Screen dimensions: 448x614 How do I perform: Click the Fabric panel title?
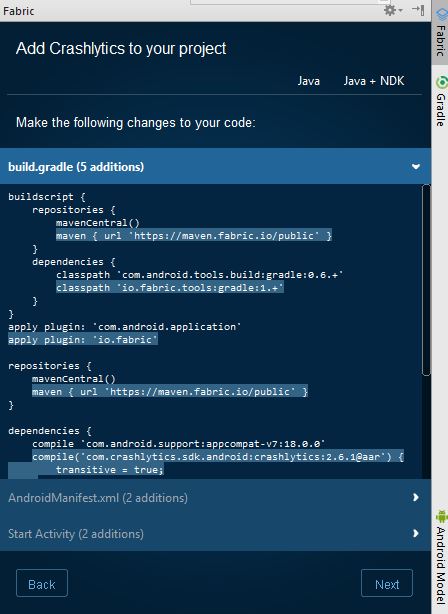(x=18, y=11)
